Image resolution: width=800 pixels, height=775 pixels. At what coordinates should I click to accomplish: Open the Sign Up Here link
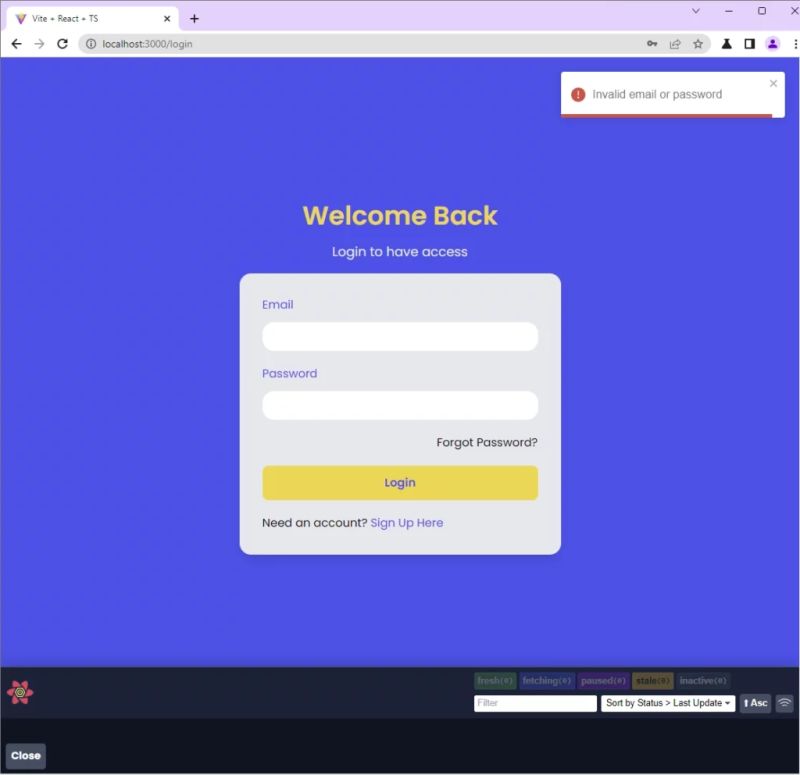click(x=406, y=522)
